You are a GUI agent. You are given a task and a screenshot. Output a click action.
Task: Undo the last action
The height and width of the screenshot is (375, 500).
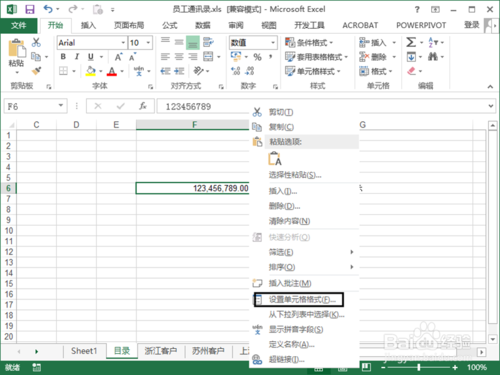[x=48, y=9]
